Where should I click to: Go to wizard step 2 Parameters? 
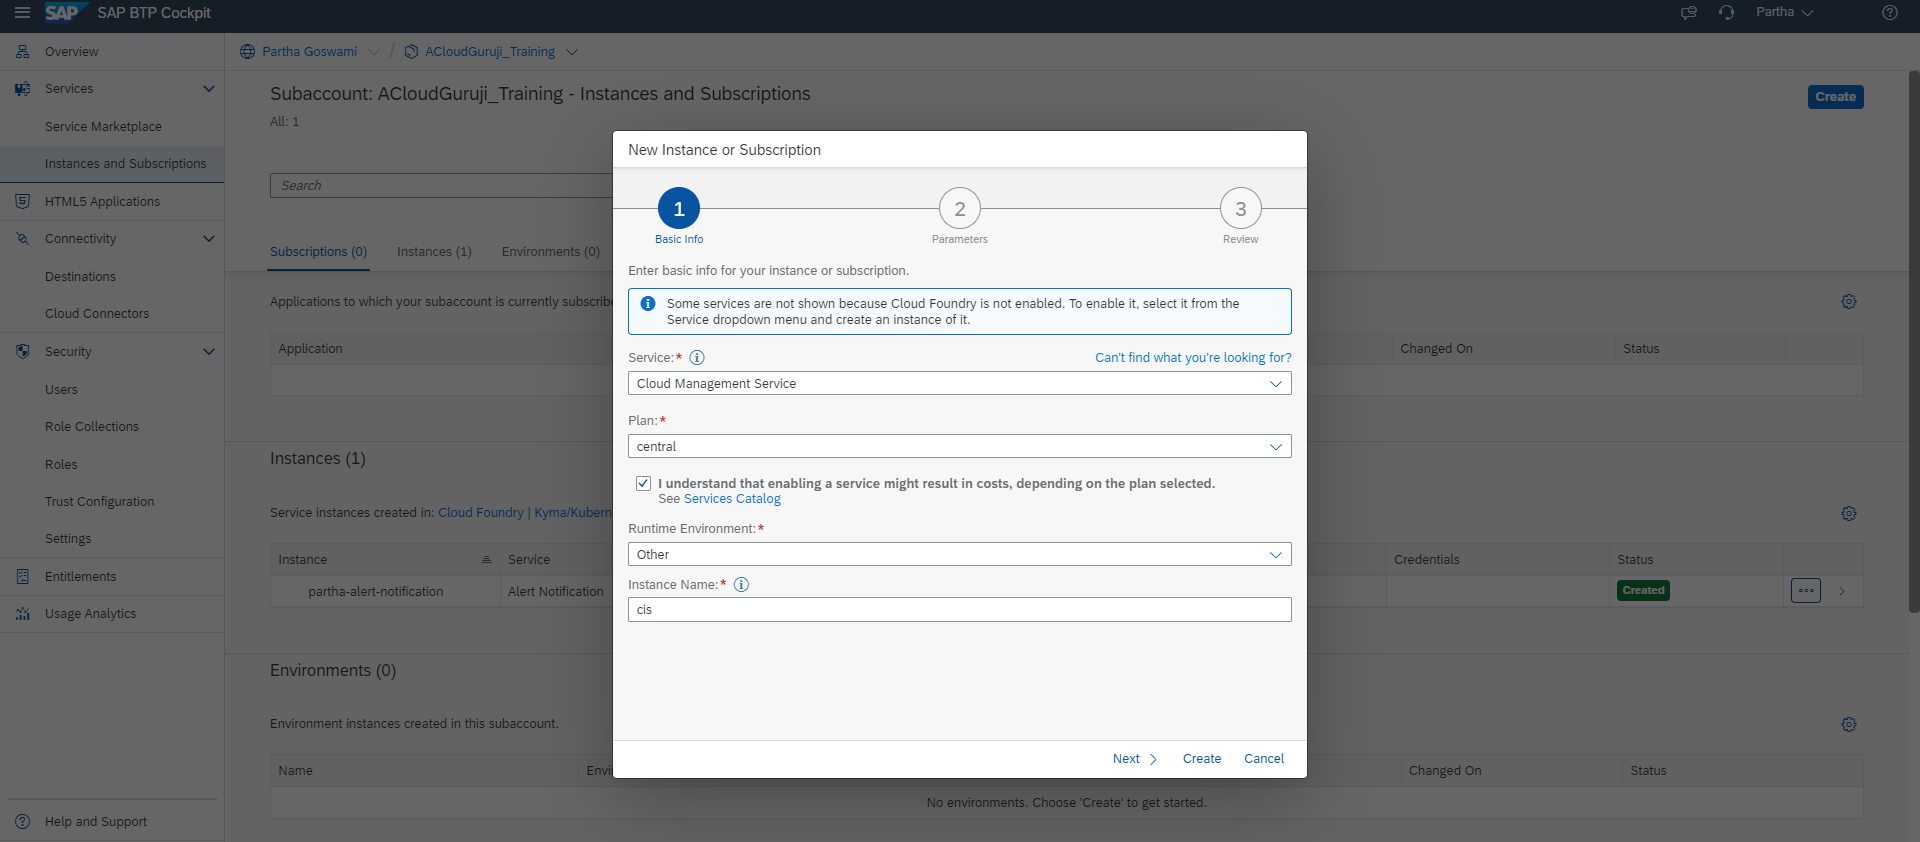tap(959, 209)
